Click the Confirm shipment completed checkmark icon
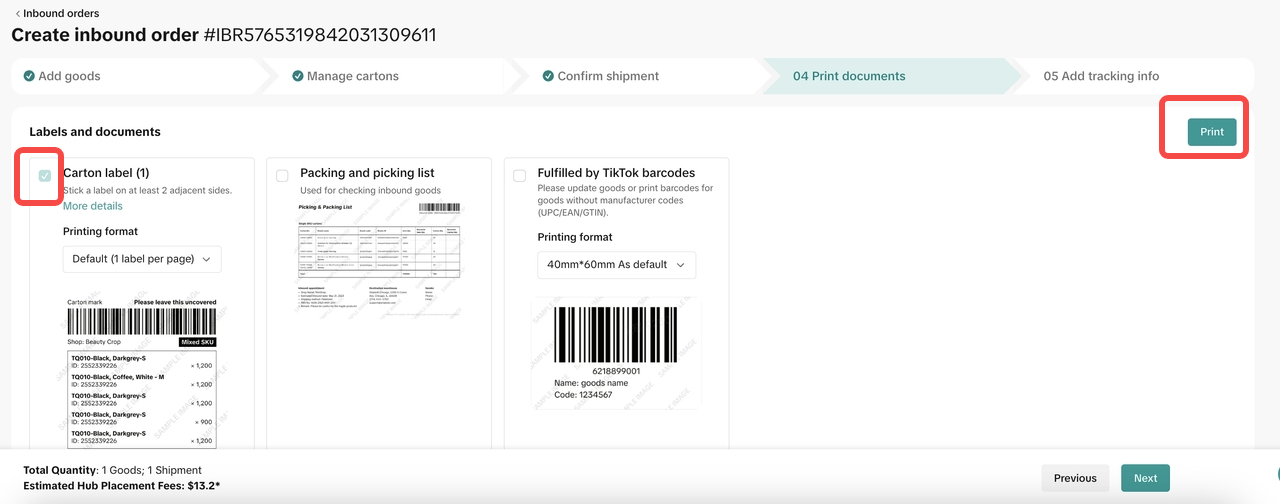The height and width of the screenshot is (504, 1280). pos(548,76)
